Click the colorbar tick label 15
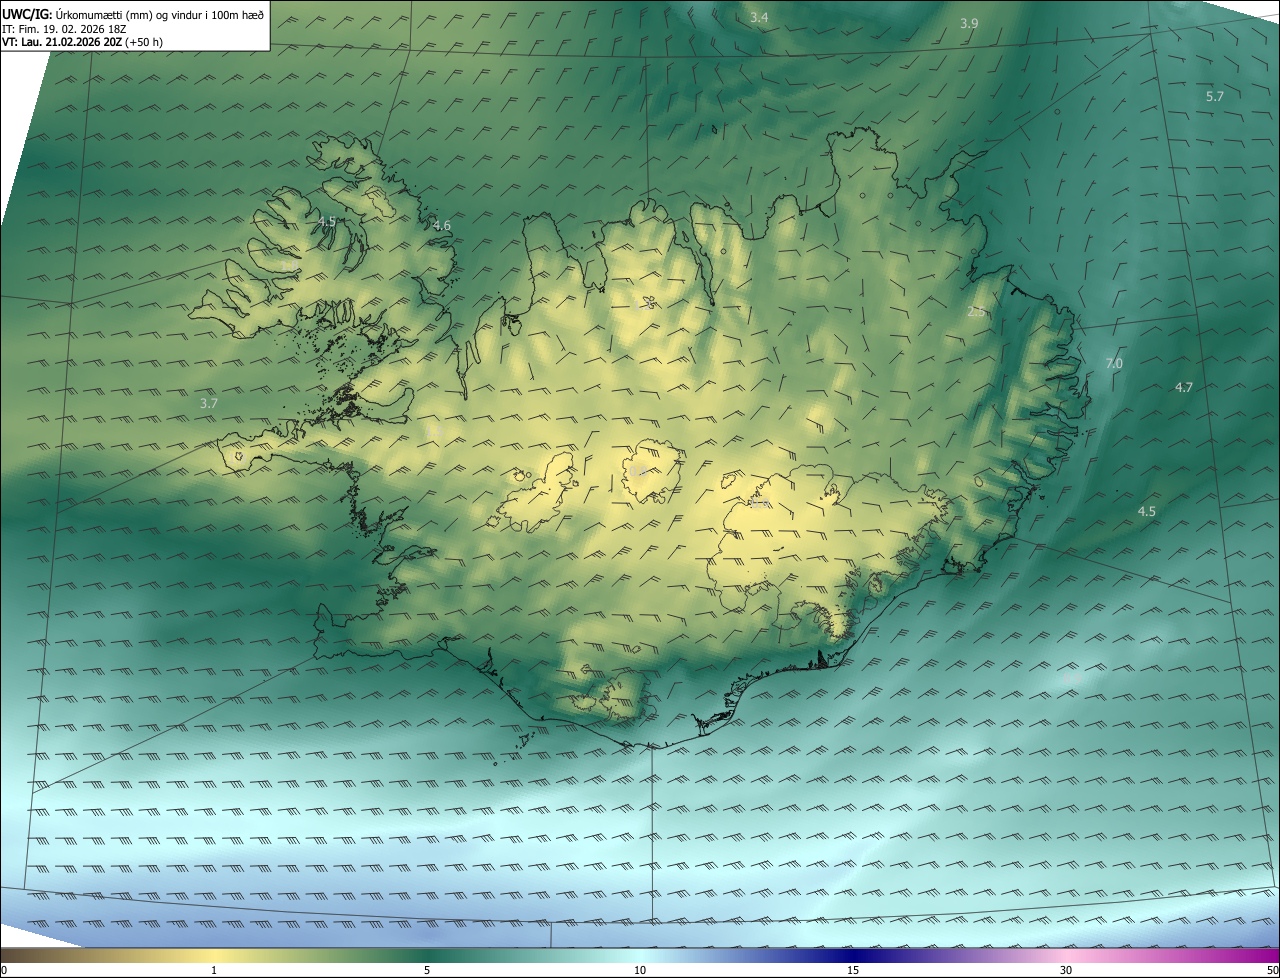 [853, 970]
